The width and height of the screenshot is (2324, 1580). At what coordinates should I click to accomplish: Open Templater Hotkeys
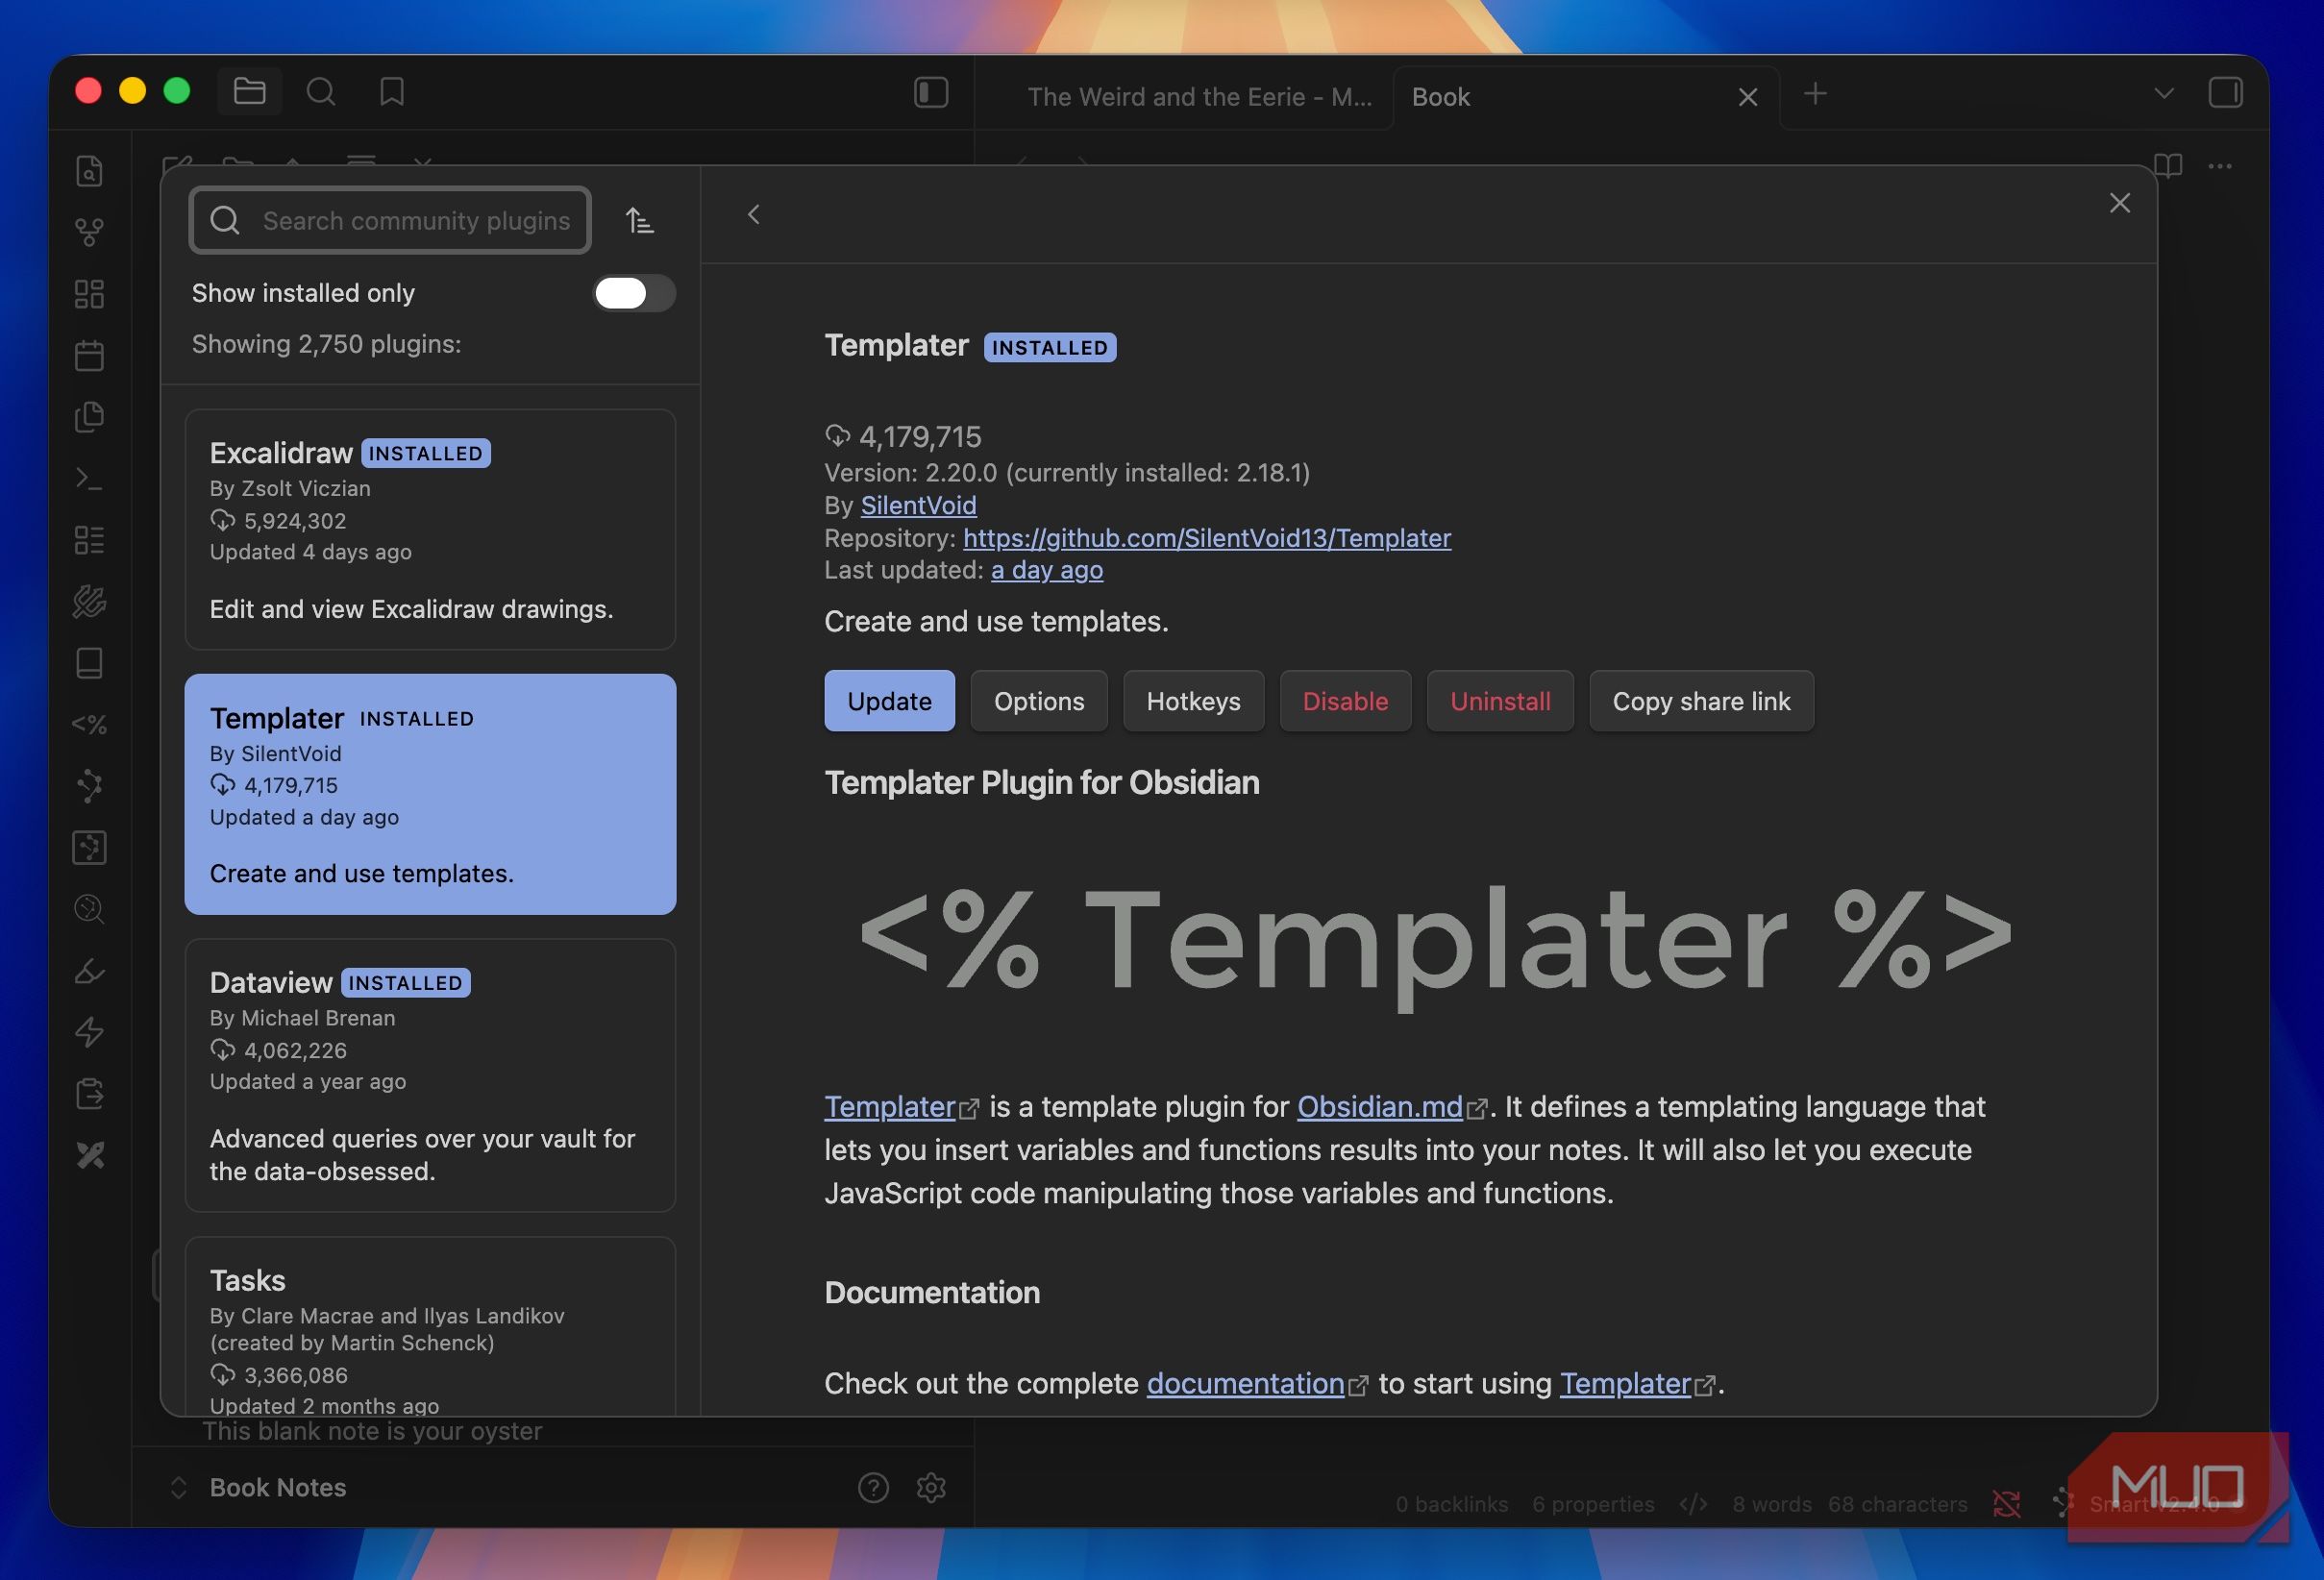point(1193,701)
